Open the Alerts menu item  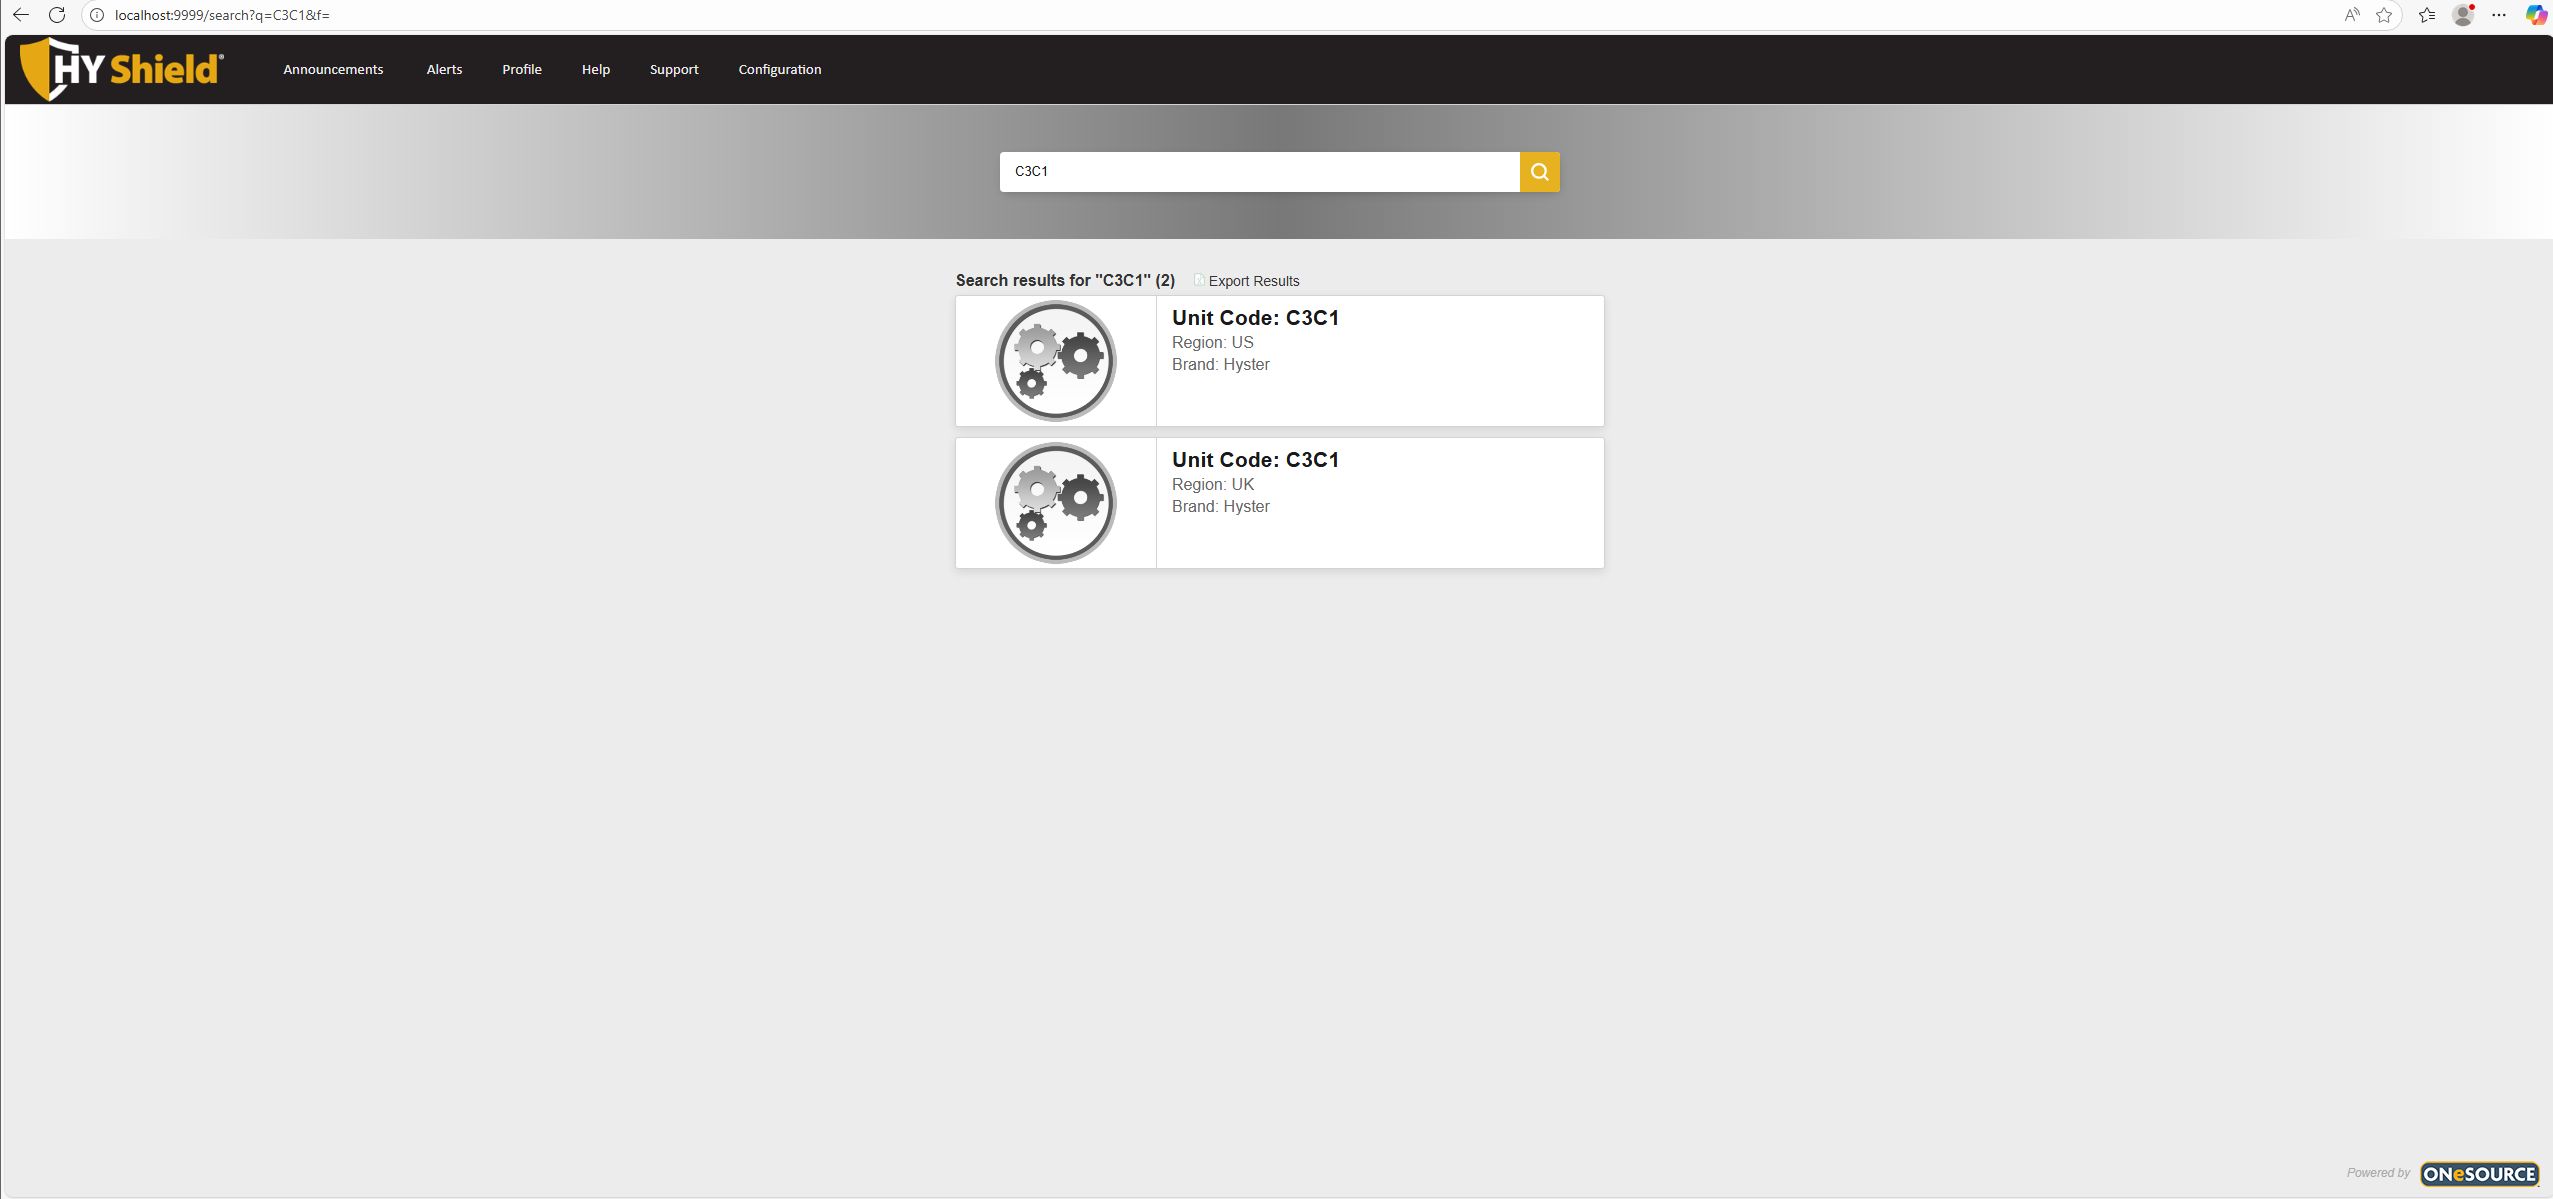click(x=444, y=69)
